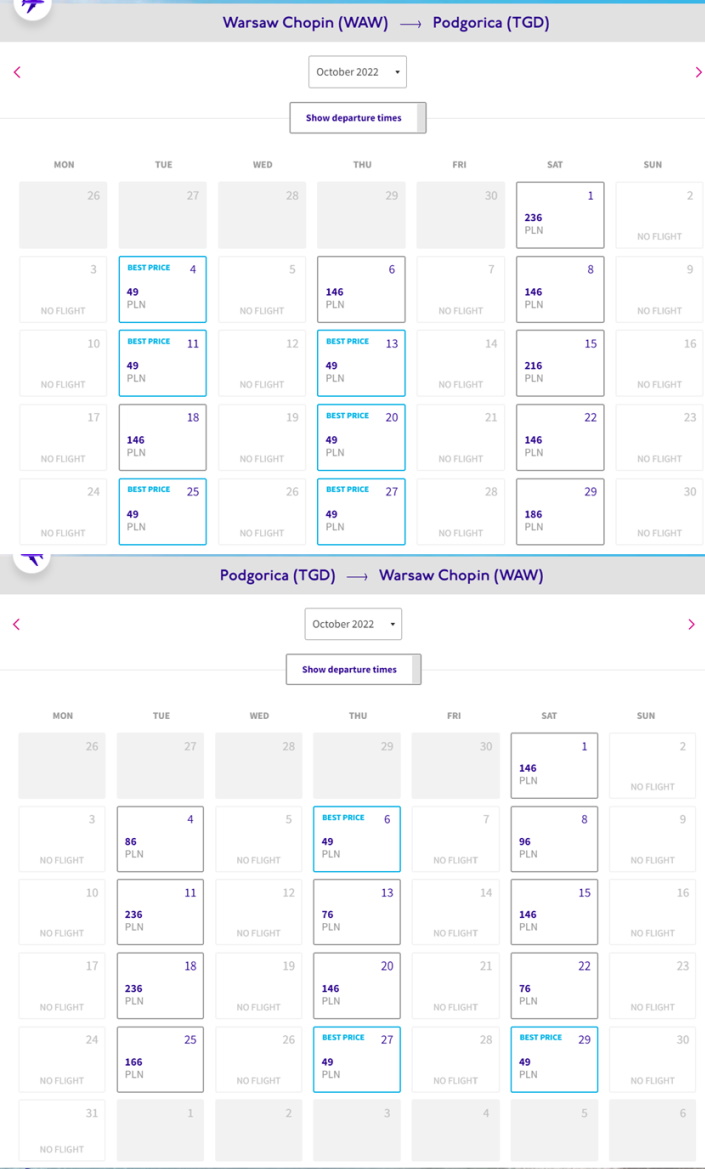Pick outbound October 15 at 216 PLN
The height and width of the screenshot is (1169, 705).
[x=560, y=363]
